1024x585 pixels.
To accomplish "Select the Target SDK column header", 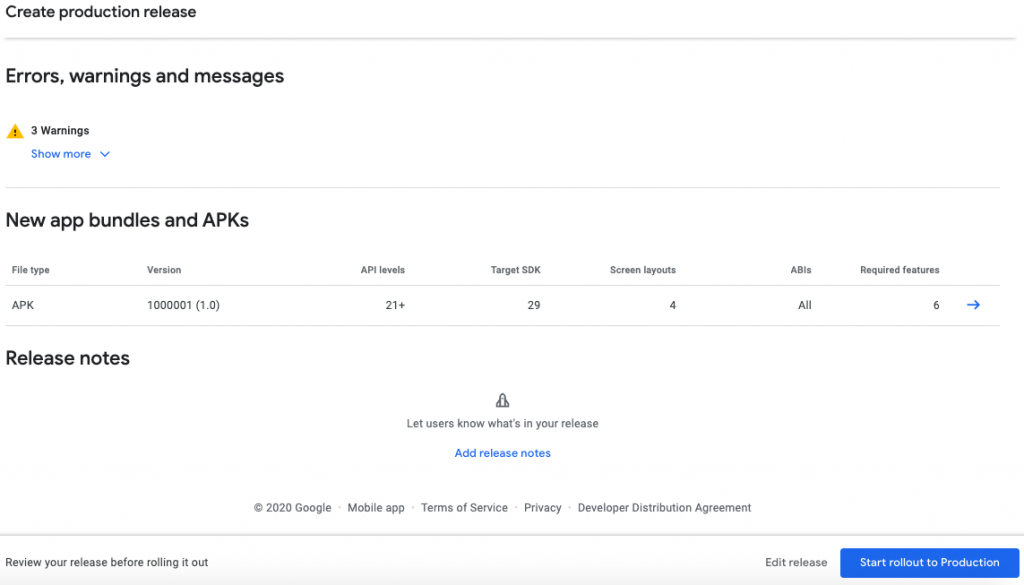I will tap(515, 270).
